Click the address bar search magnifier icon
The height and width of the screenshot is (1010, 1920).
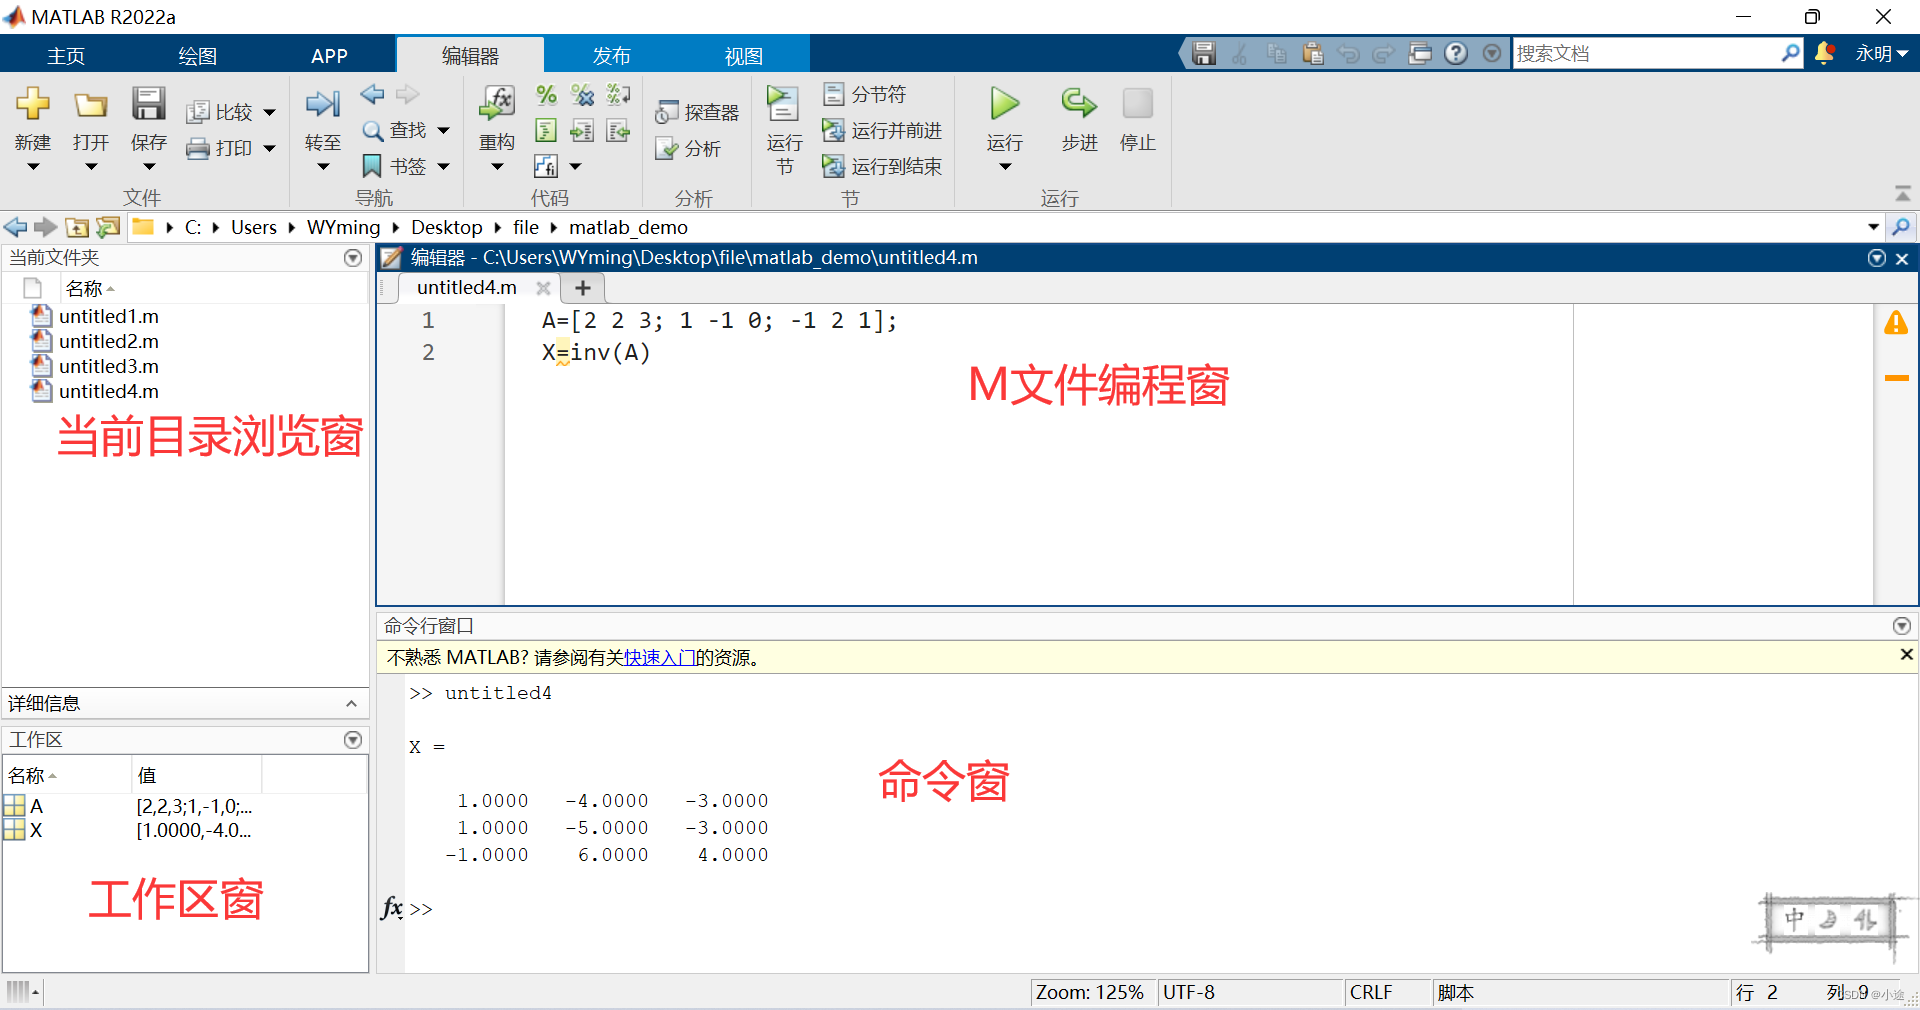(1901, 227)
